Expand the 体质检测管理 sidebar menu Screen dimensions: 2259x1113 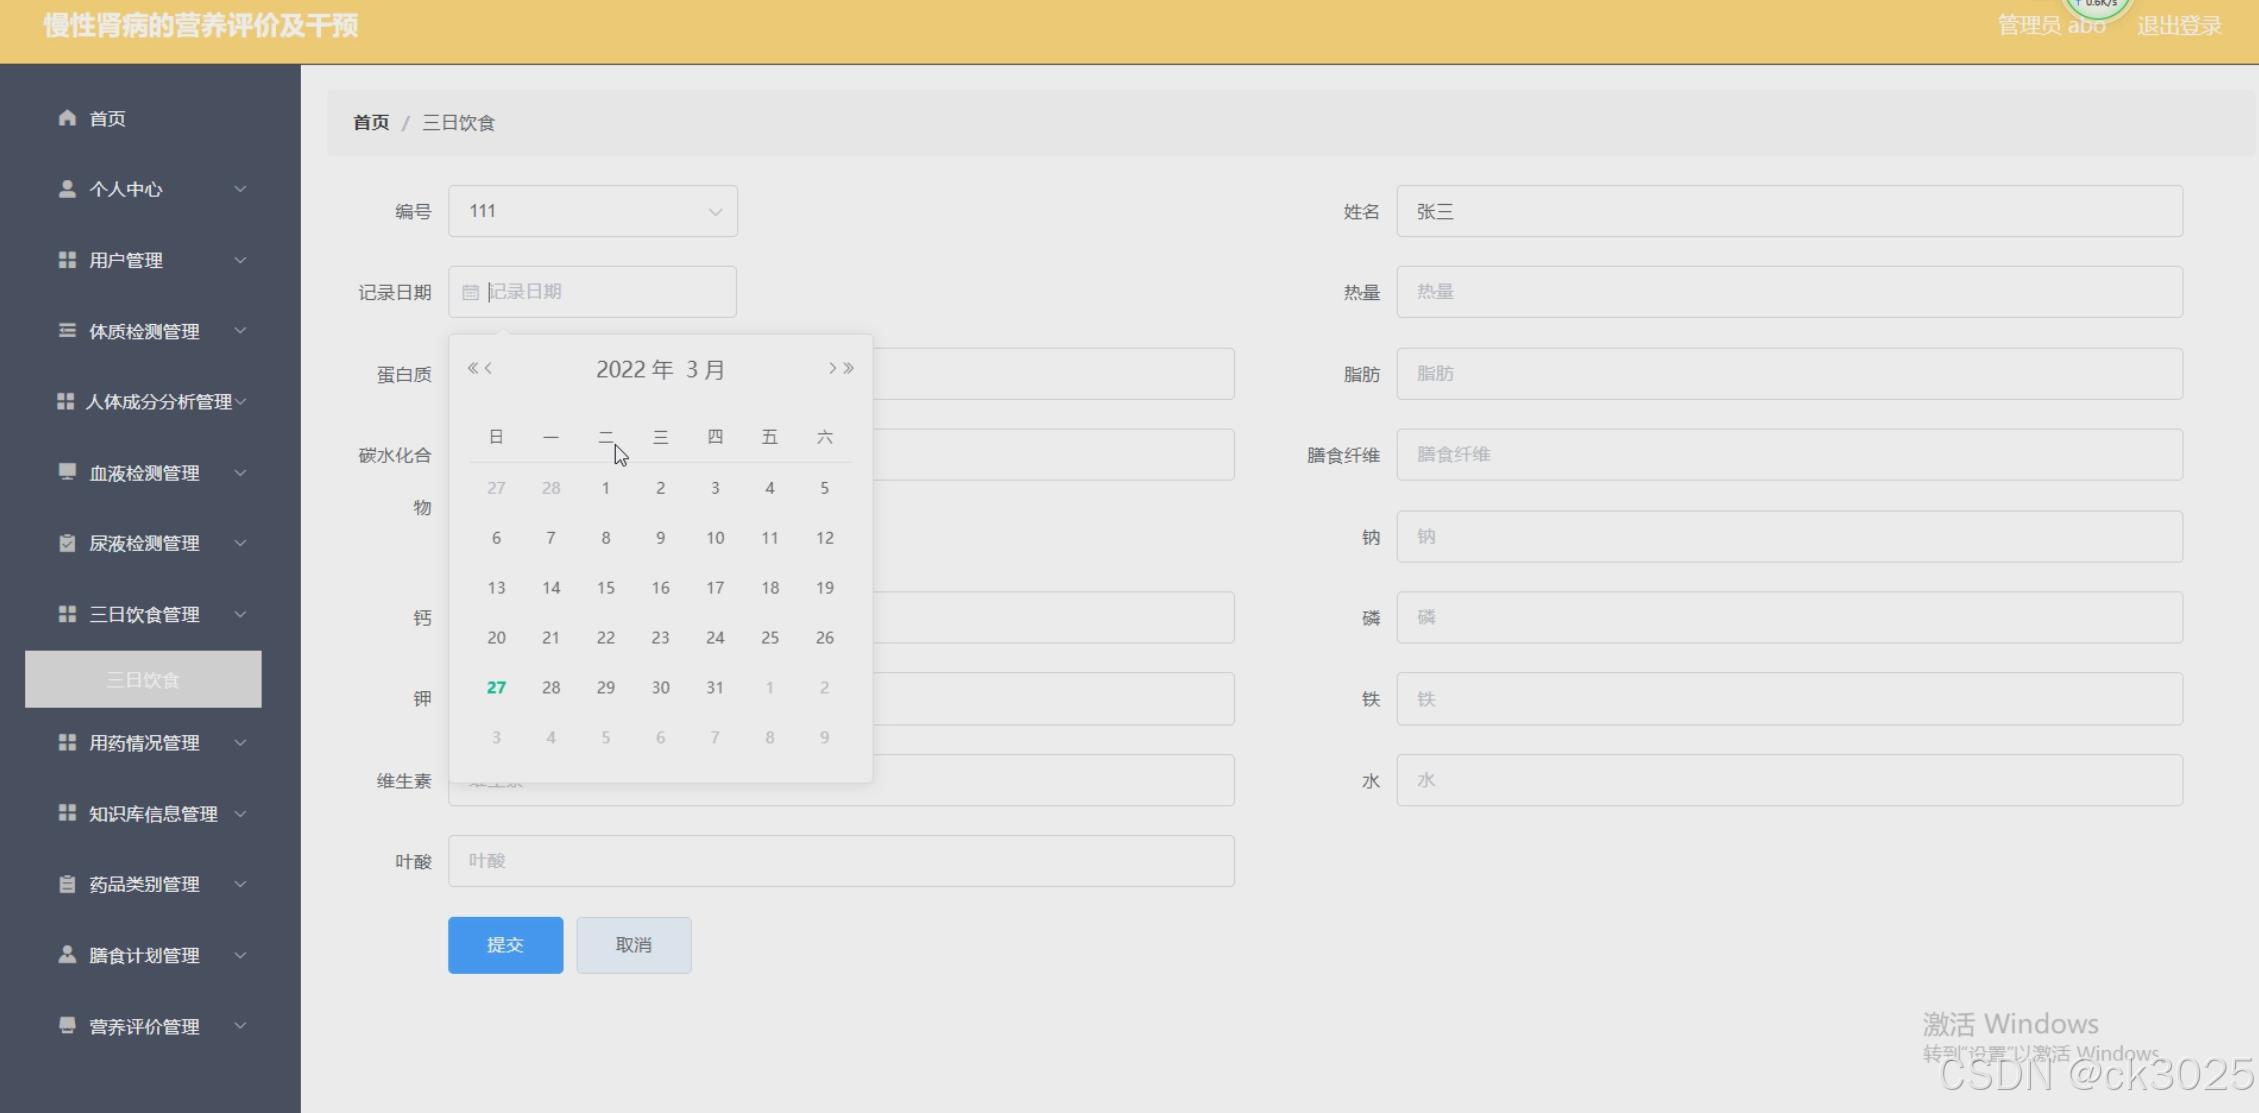coord(150,331)
